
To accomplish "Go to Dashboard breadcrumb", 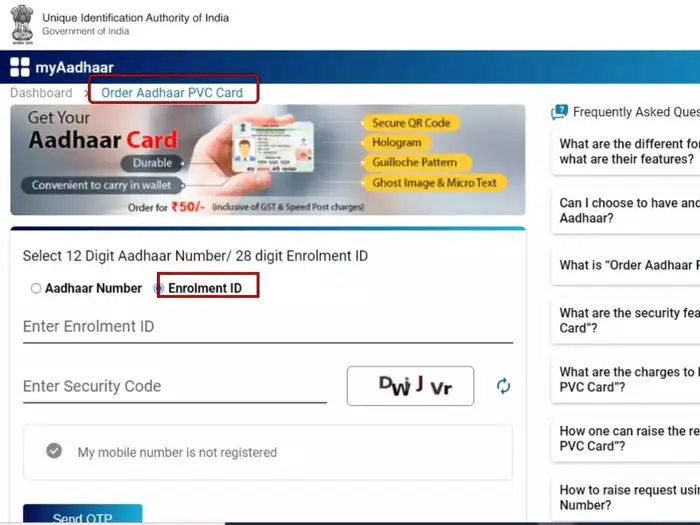I will (41, 93).
